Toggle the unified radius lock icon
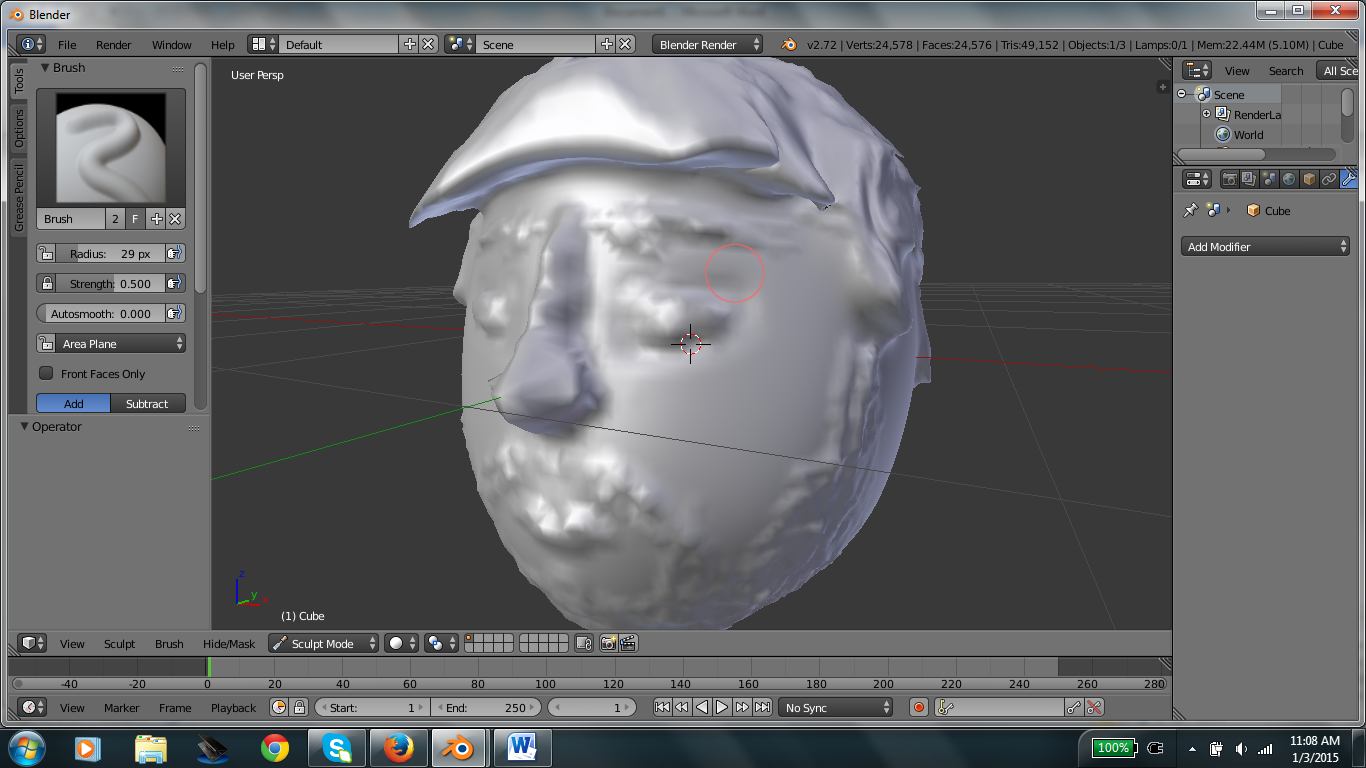 tap(46, 254)
